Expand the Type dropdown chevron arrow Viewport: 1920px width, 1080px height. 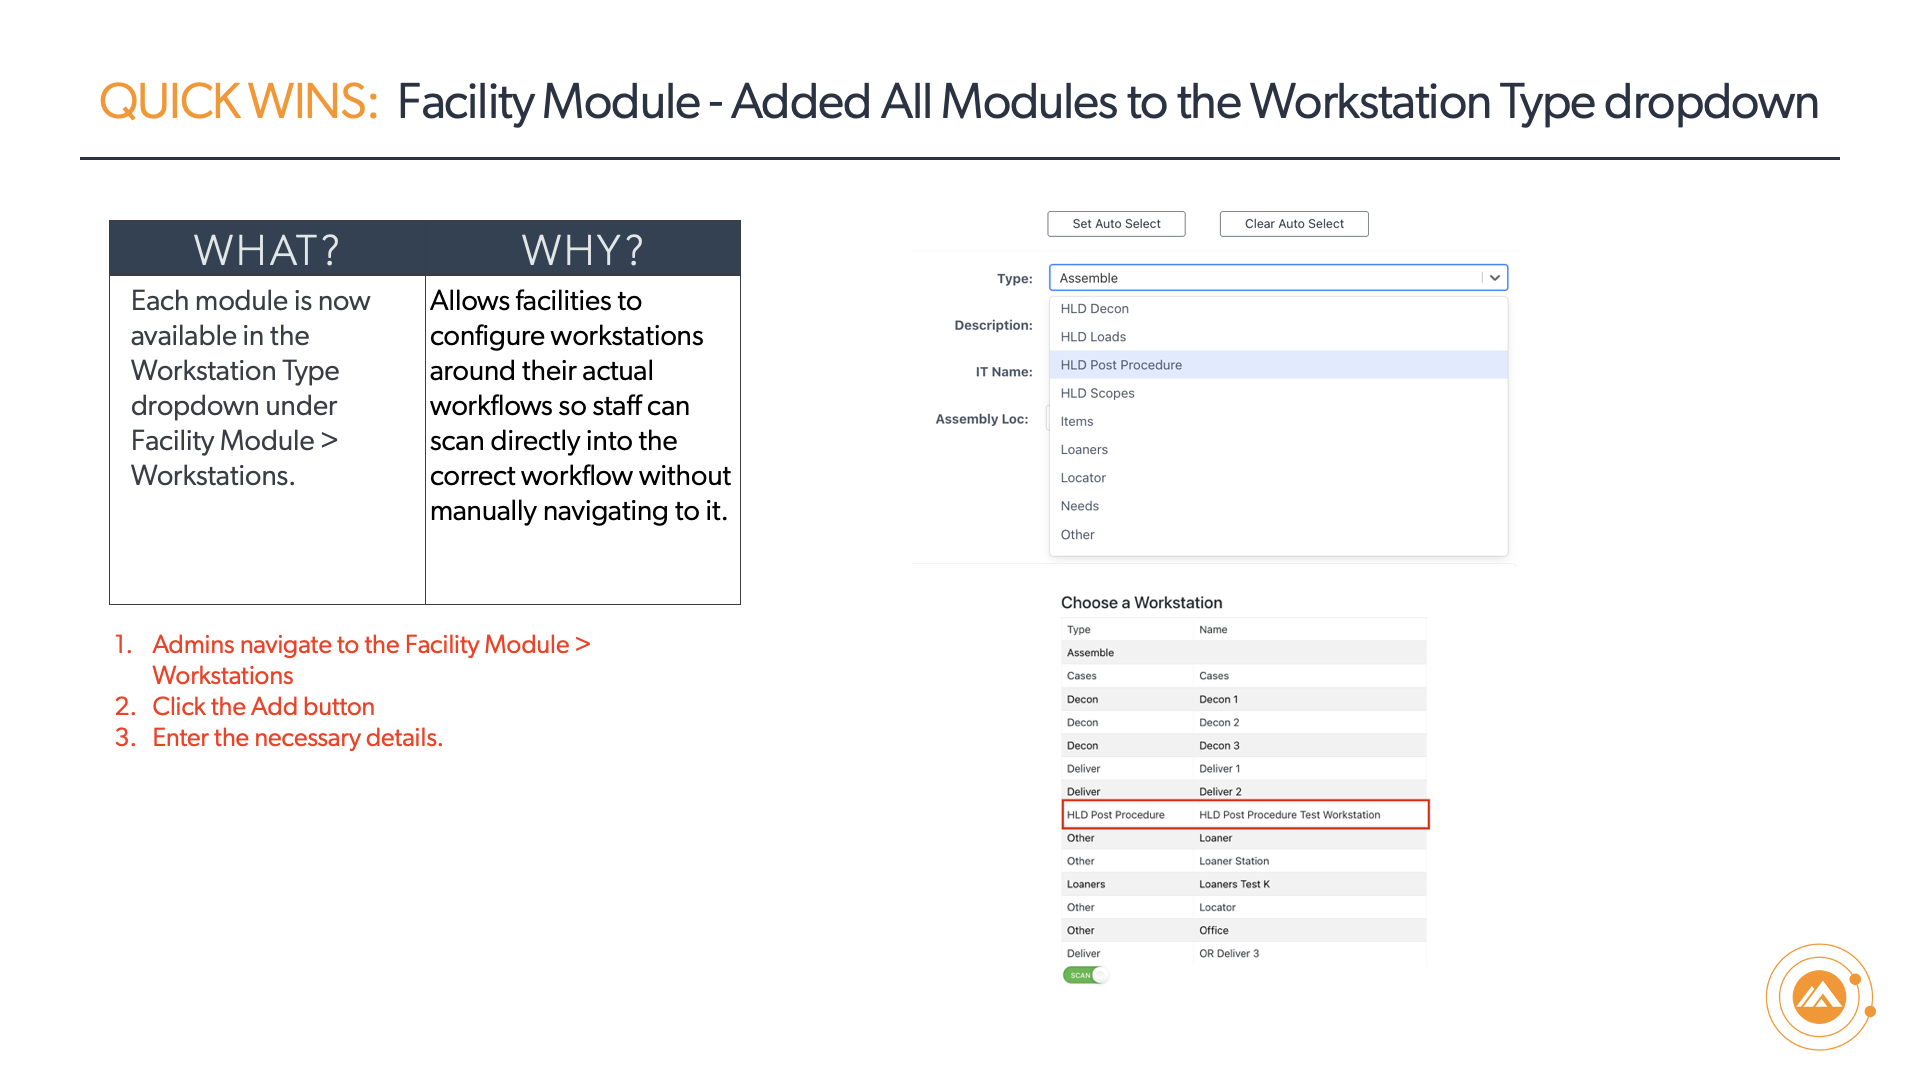[1494, 278]
